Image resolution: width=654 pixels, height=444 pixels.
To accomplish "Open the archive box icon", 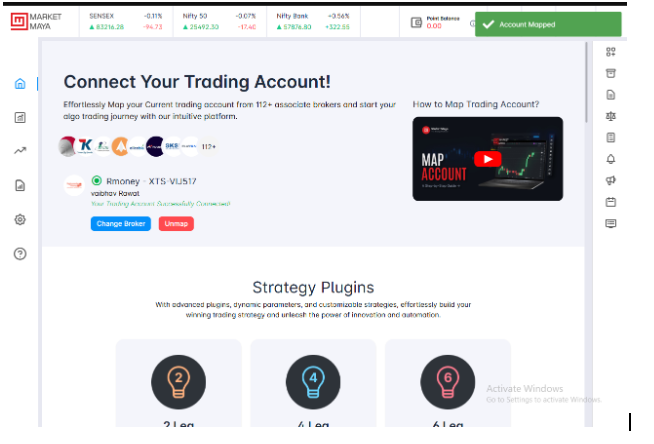I will pyautogui.click(x=611, y=73).
